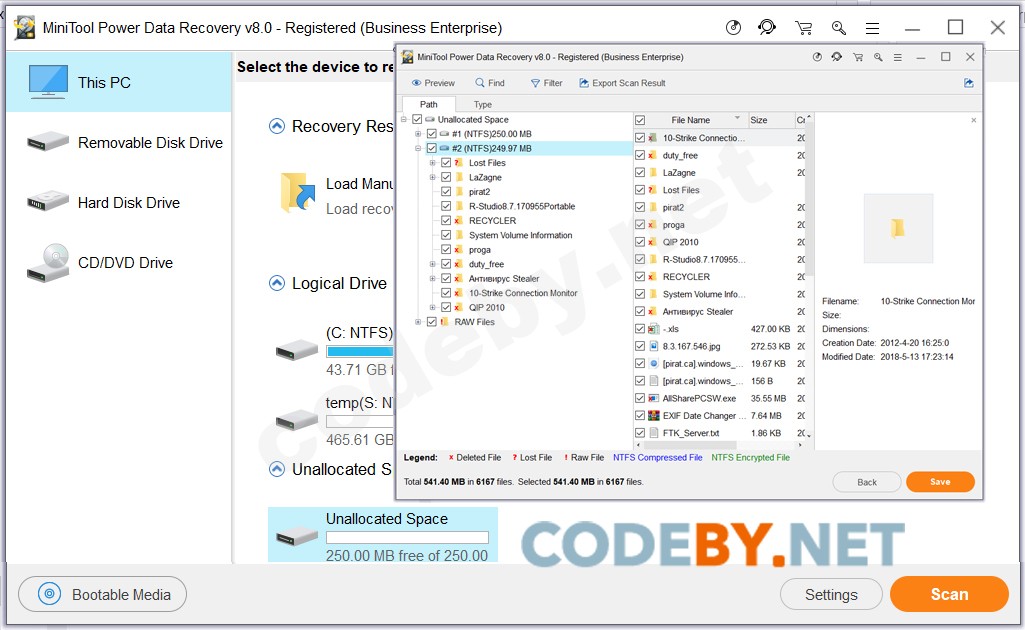
Task: Open the Preview tool in the scan window
Action: 432,83
